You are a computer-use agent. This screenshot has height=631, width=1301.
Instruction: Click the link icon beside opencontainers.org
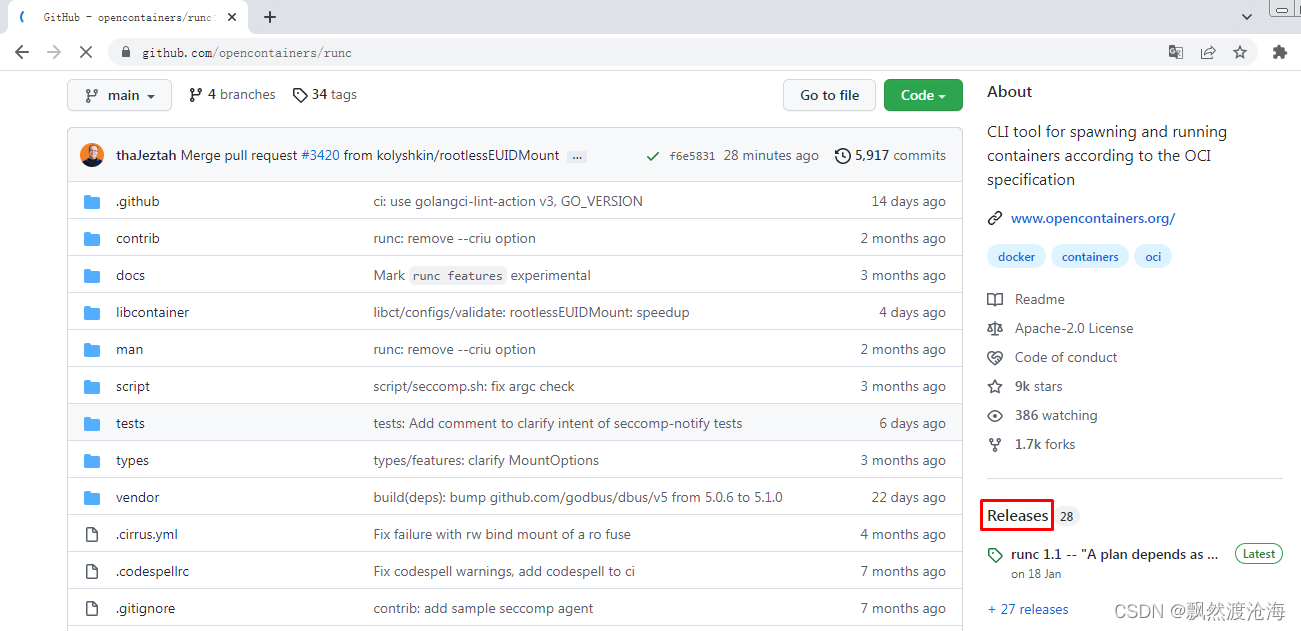pos(995,218)
